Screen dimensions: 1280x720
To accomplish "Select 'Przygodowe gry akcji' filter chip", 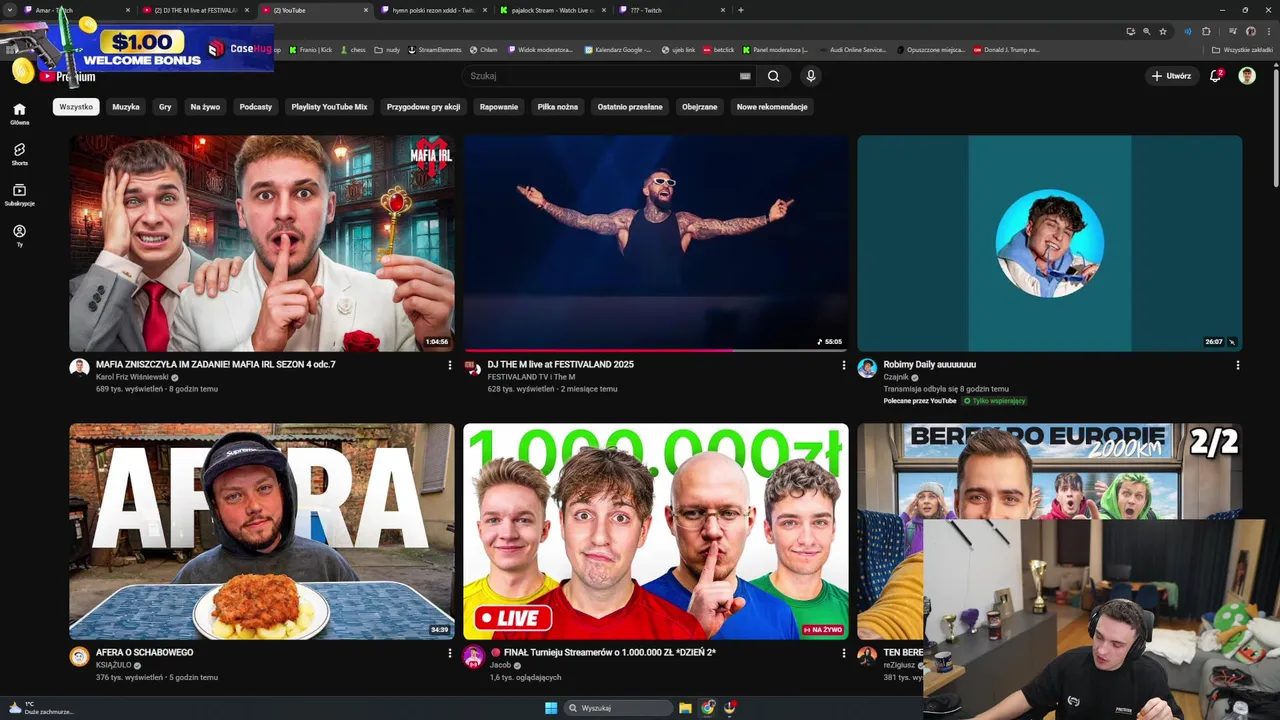I will click(423, 107).
